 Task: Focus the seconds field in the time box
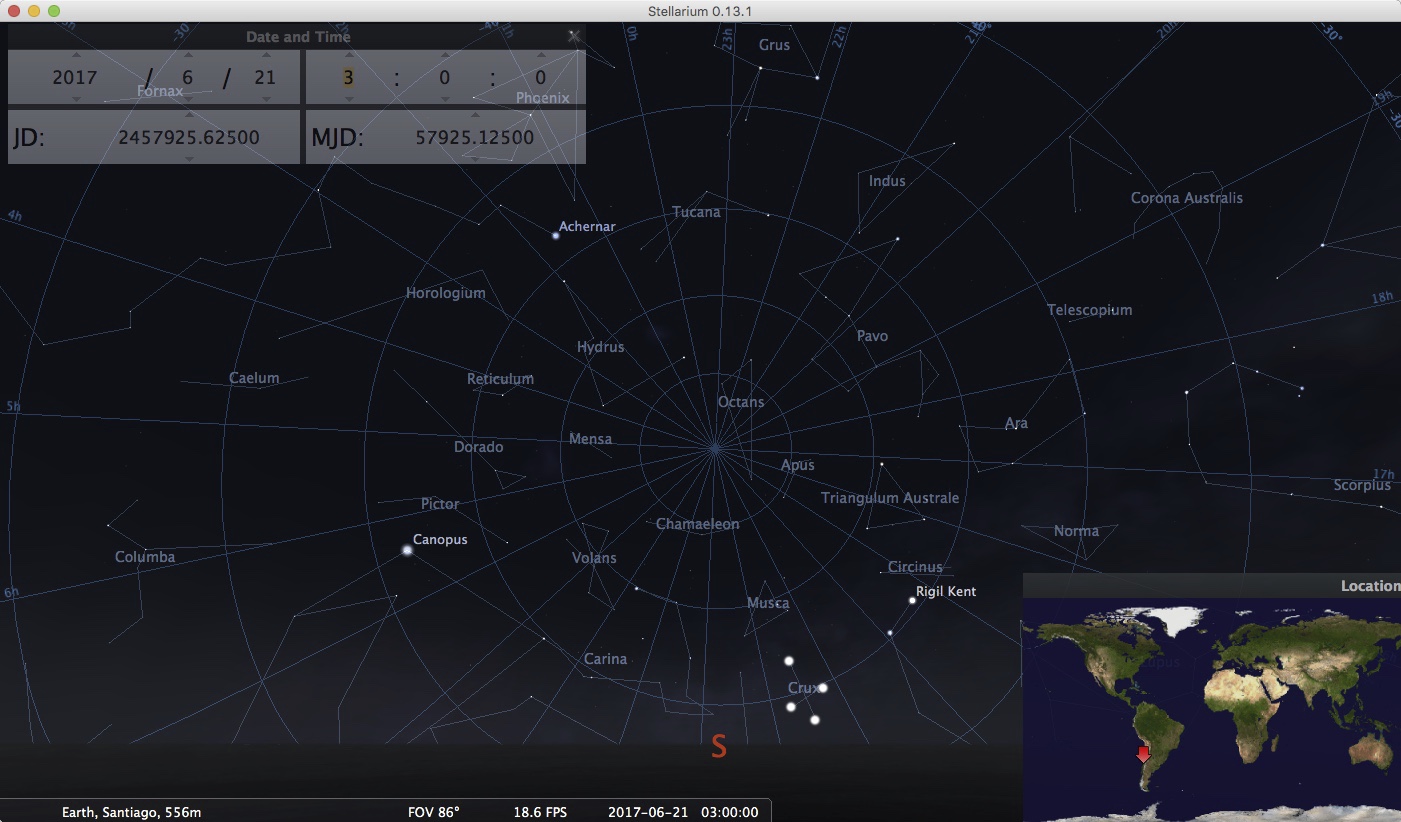[541, 77]
